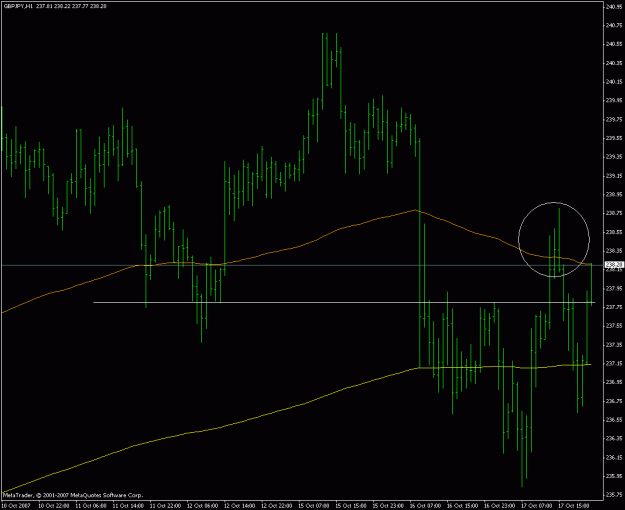Click the 12 Oct 22:00 time label
Screen dimensions: 625x510
(x=277, y=506)
